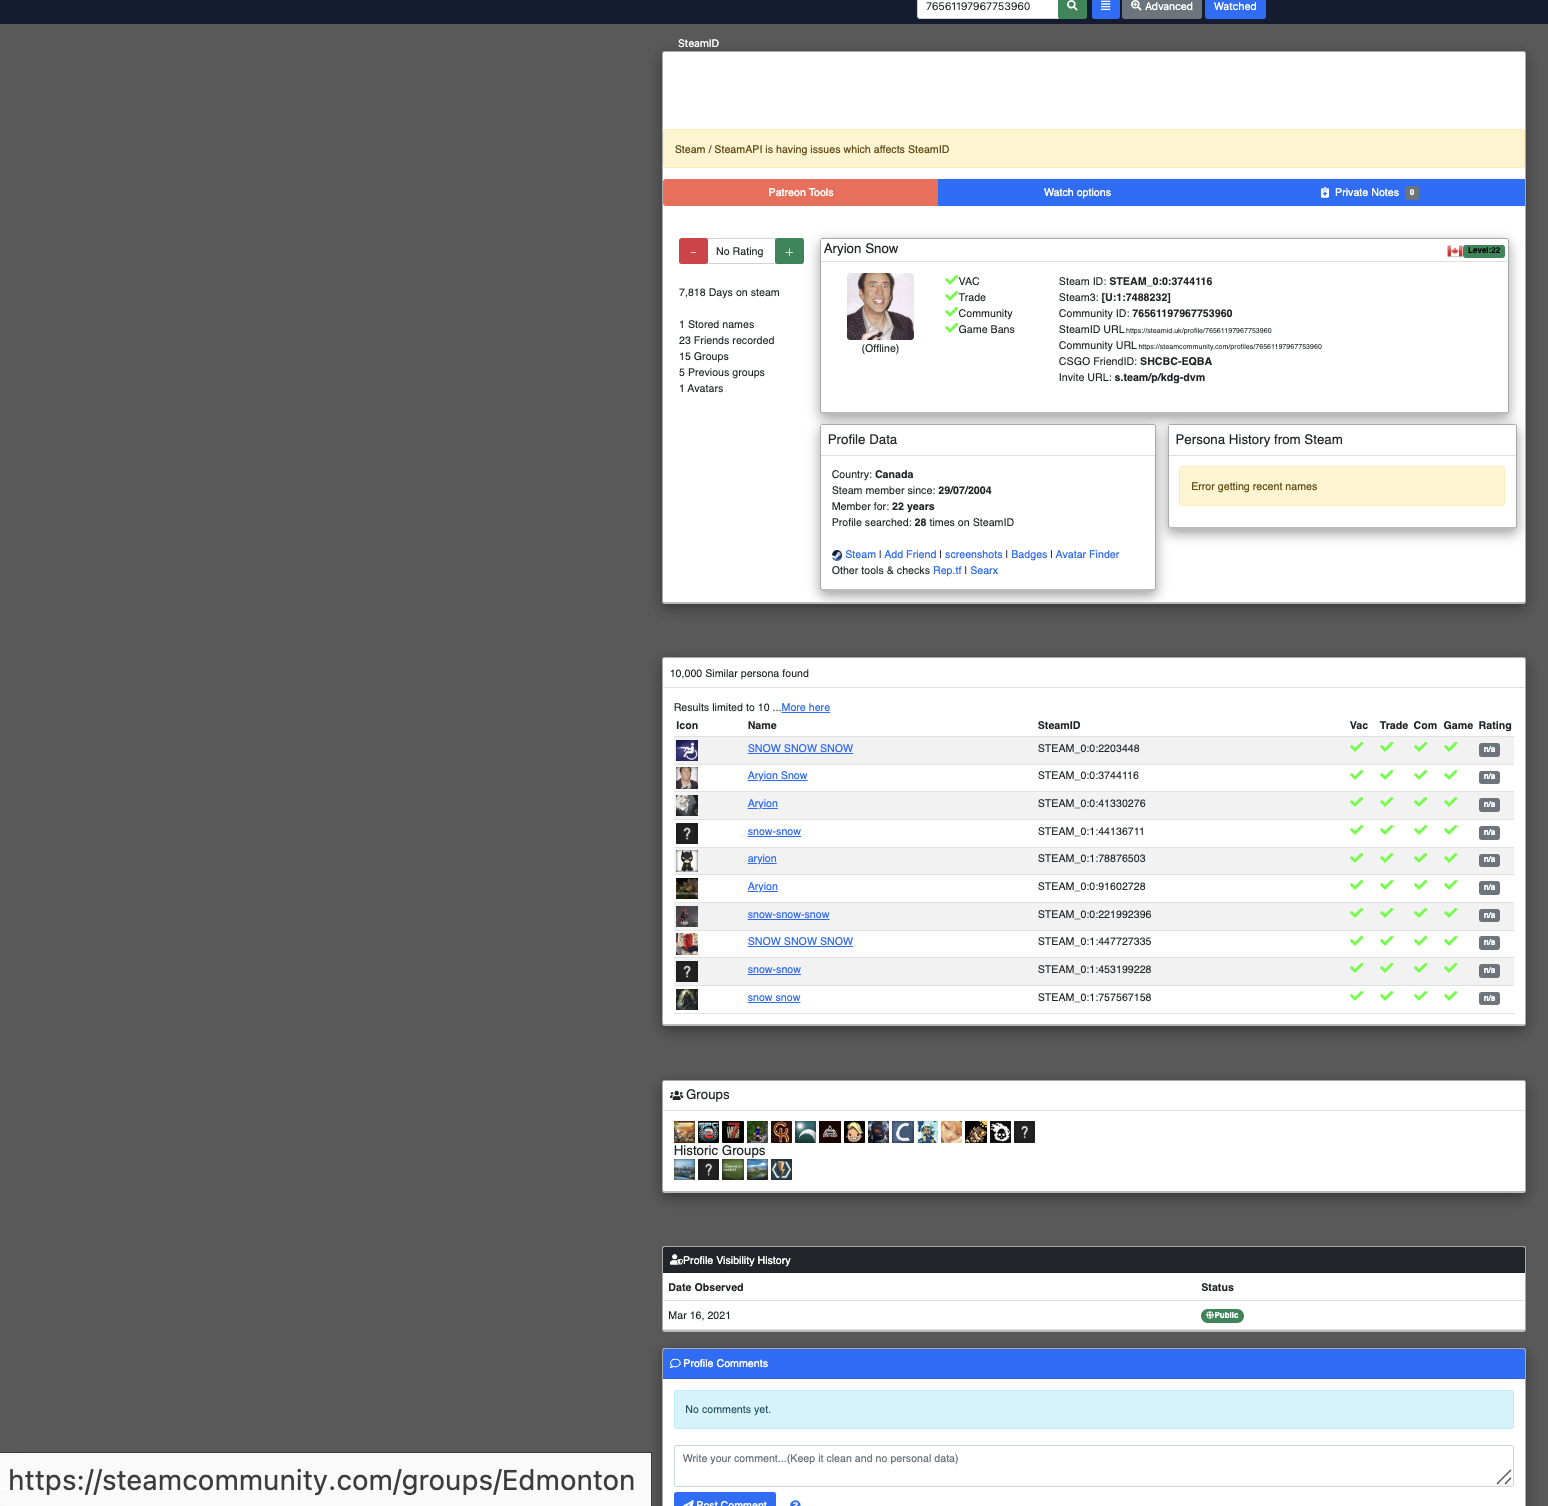Open the white skull group icon

coord(1000,1132)
